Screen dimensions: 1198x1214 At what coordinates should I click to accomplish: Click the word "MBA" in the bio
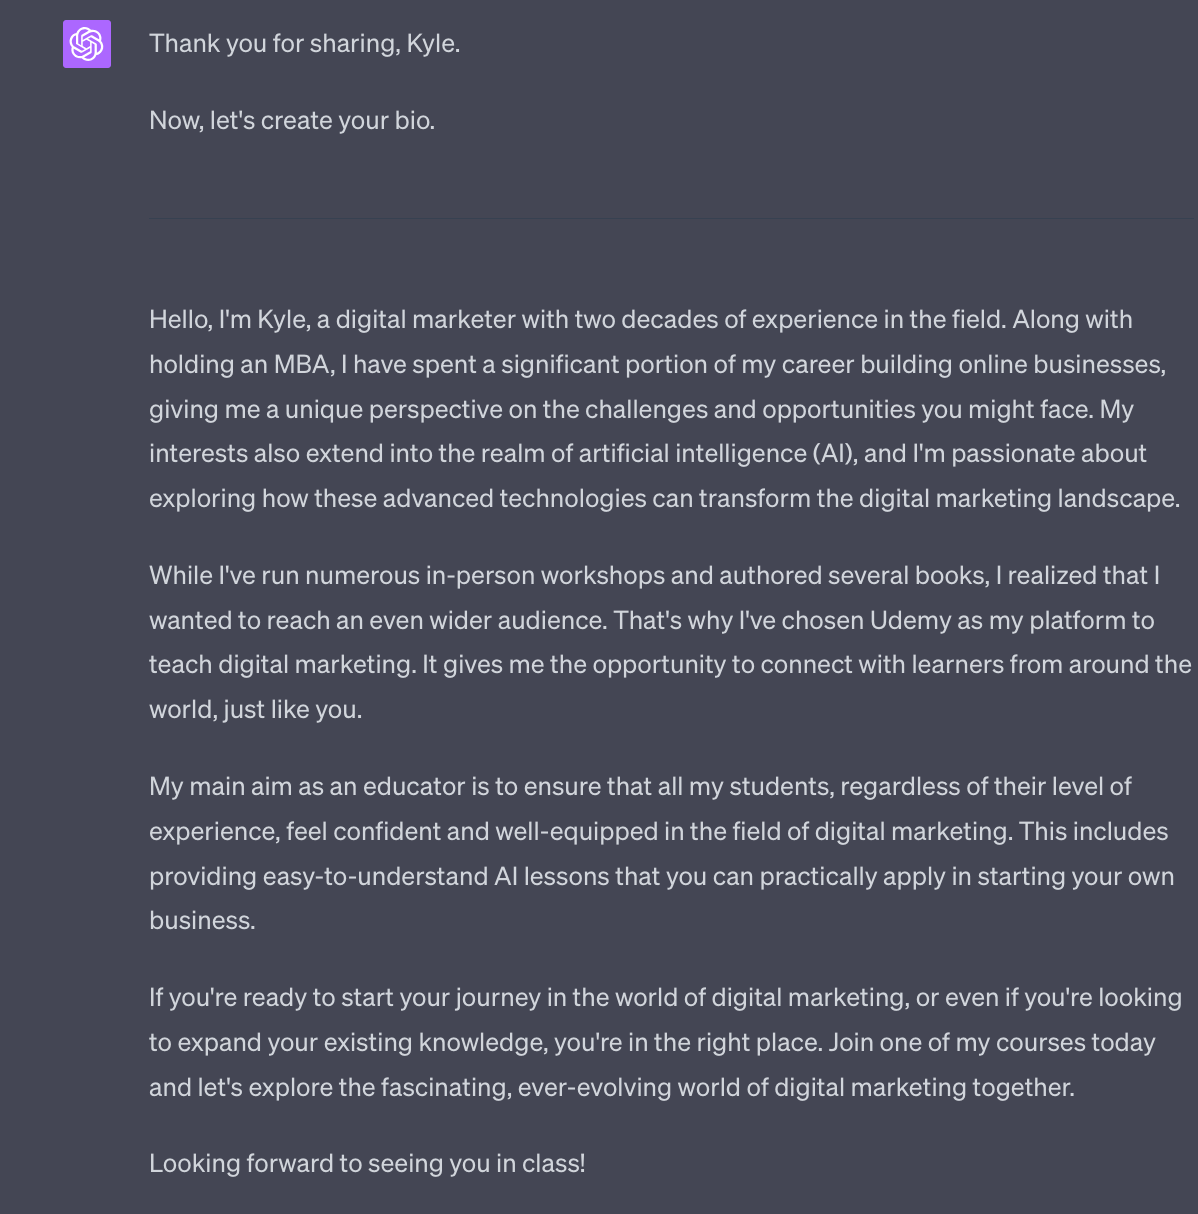[301, 365]
